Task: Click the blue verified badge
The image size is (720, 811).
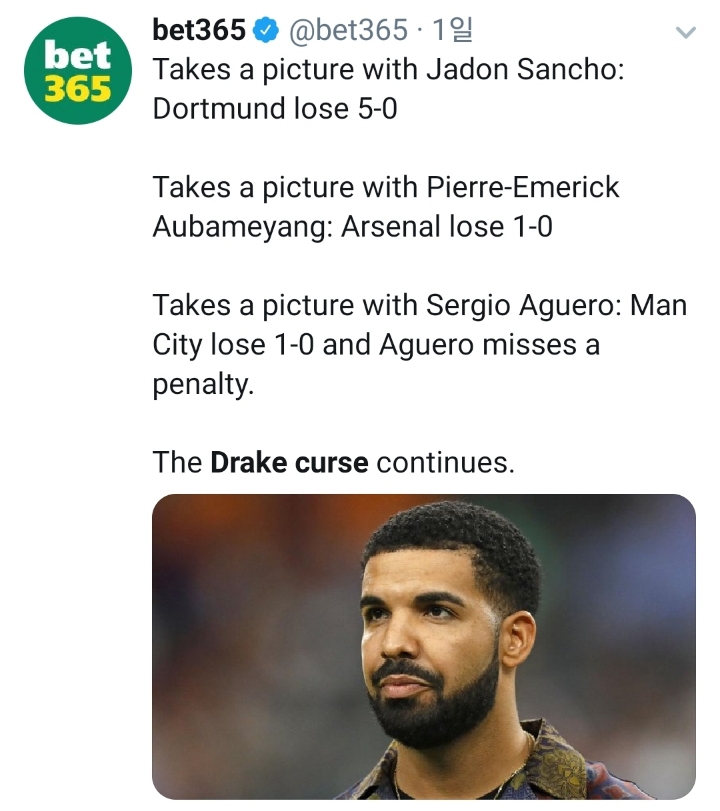Action: (266, 31)
